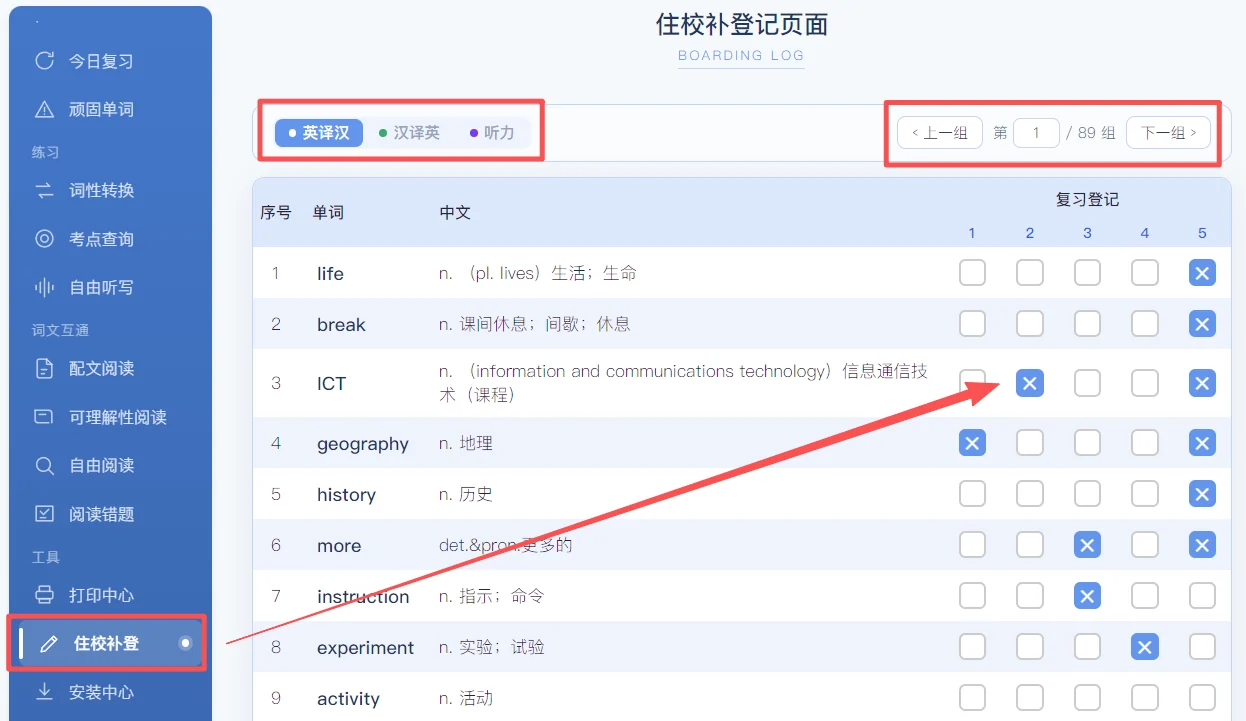Click the translation 'n. 地理'

coord(466,443)
